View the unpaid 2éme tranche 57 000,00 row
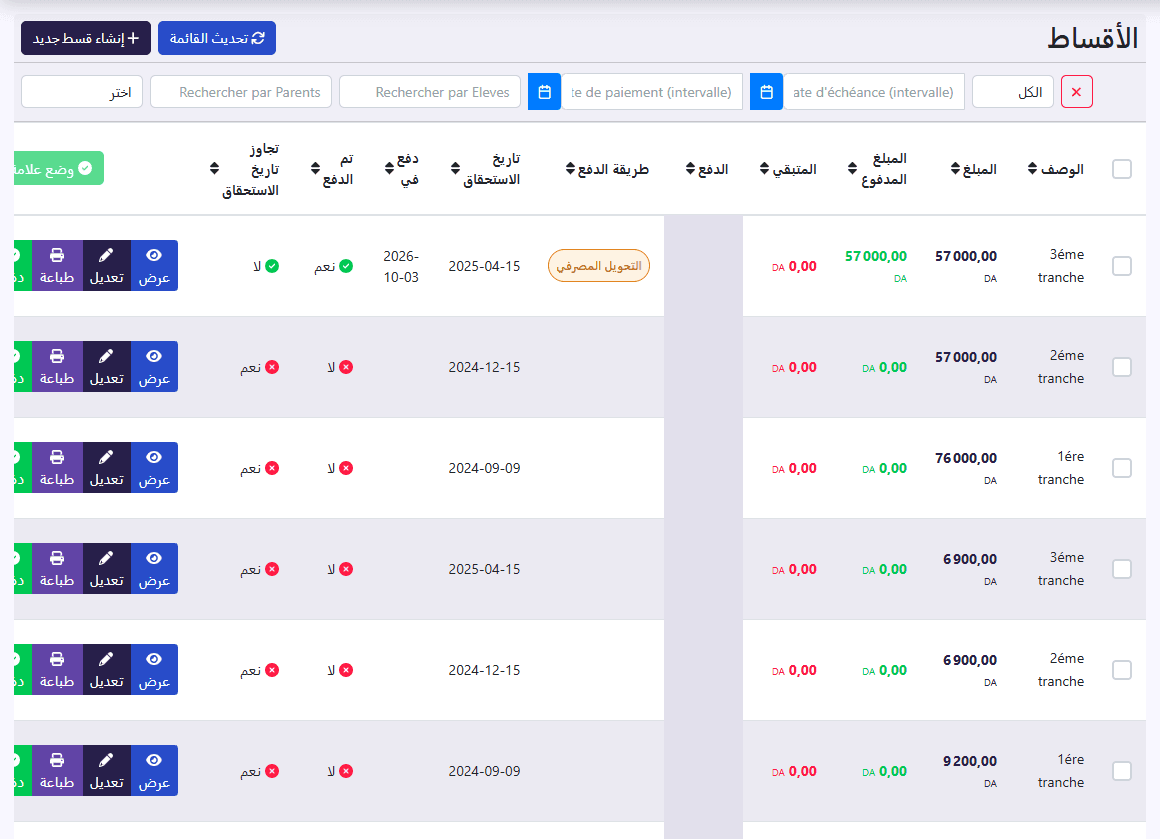The width and height of the screenshot is (1160, 839). click(154, 366)
